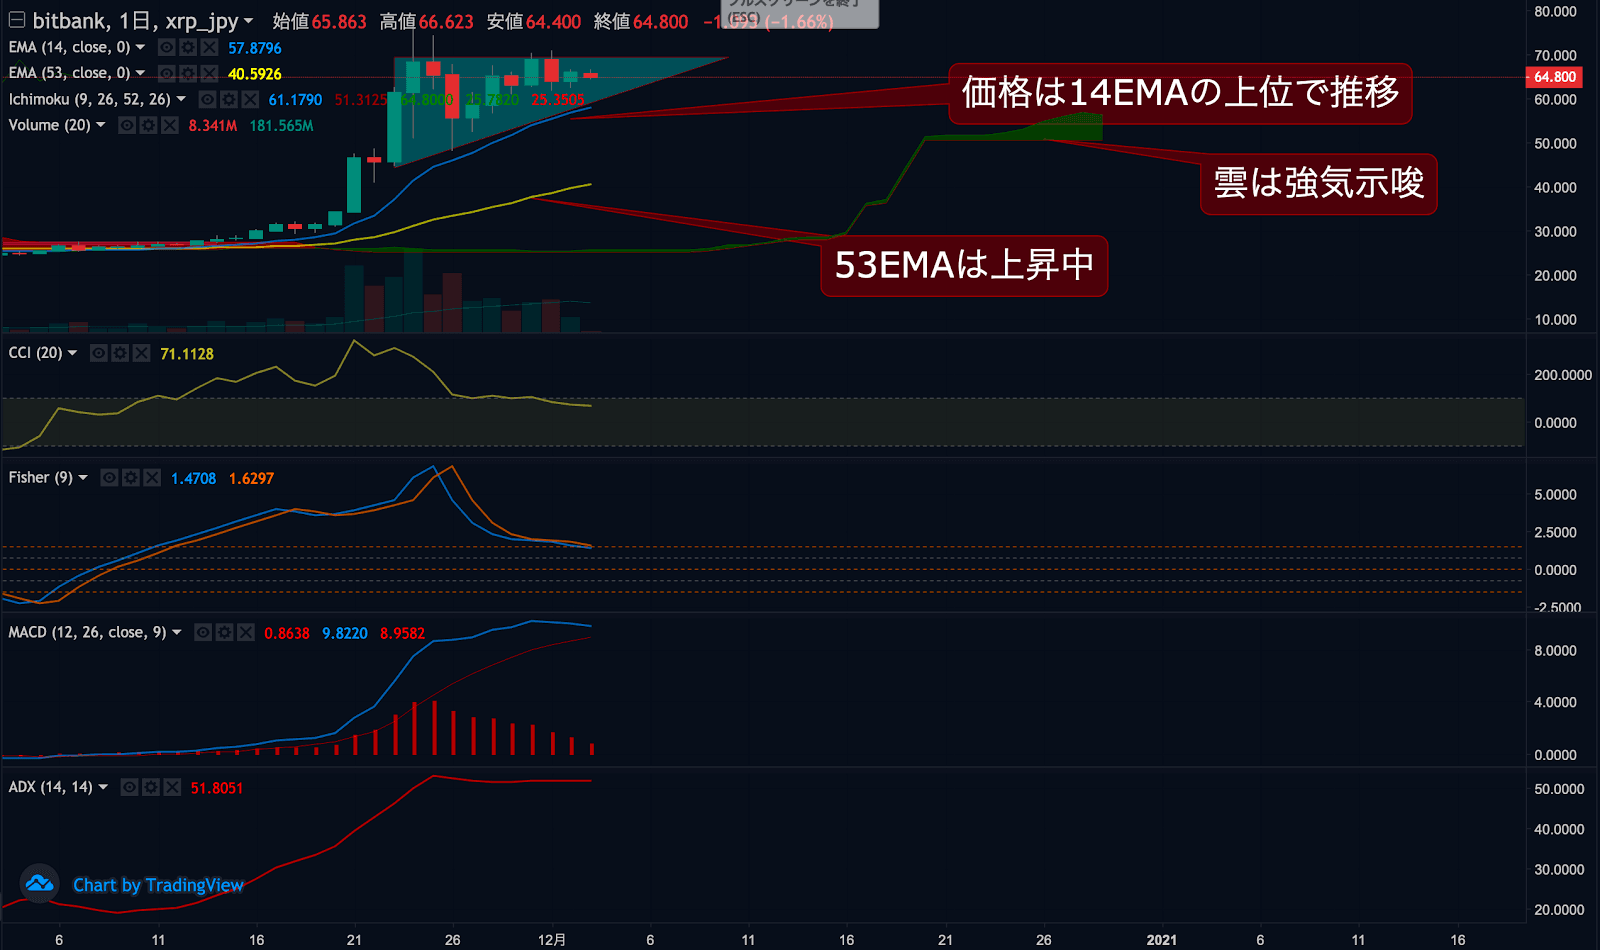
Task: Click the 64.800 current price label
Action: coord(1554,77)
